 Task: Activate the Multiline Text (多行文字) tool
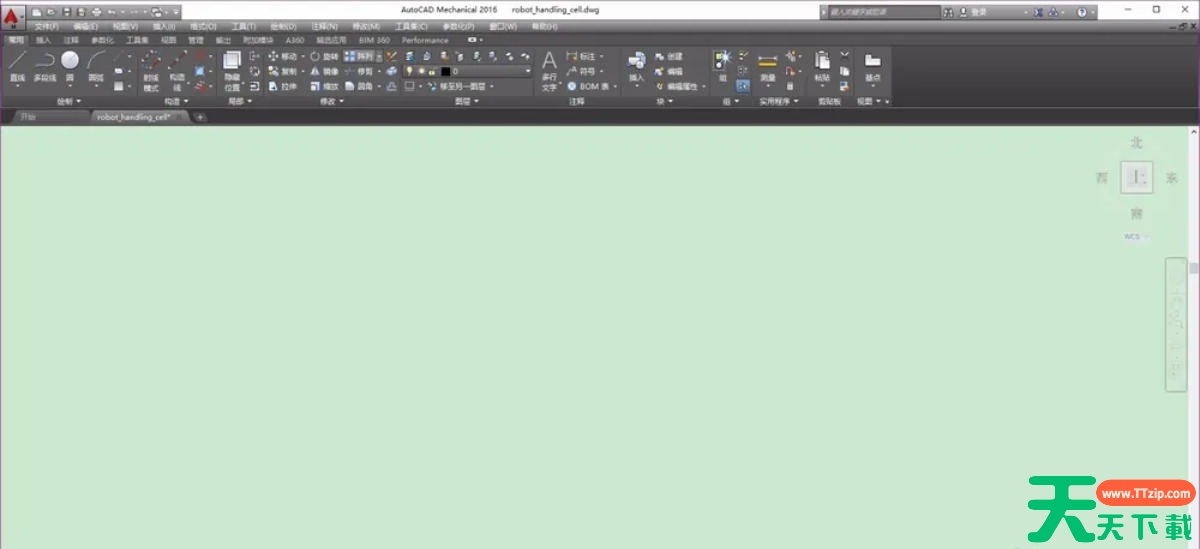coord(549,71)
